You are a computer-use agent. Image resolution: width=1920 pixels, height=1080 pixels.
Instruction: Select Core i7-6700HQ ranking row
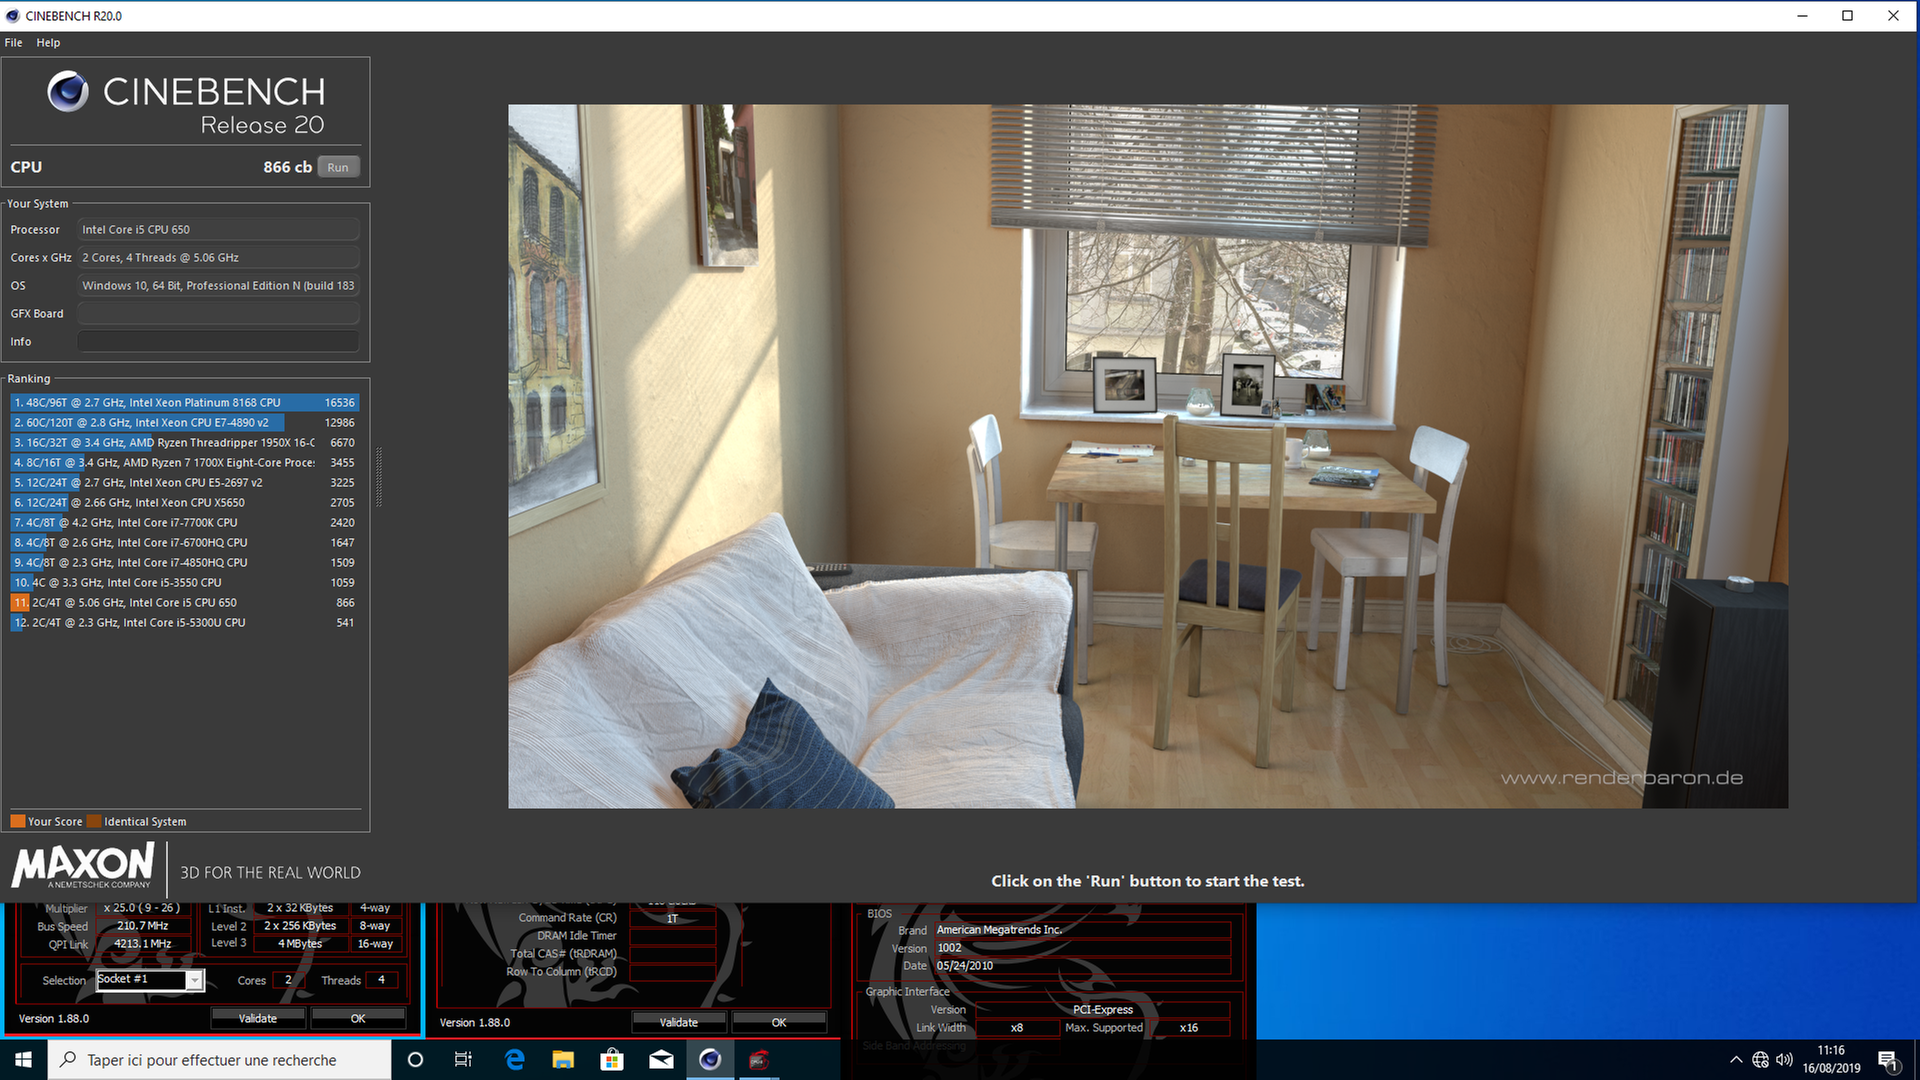185,543
